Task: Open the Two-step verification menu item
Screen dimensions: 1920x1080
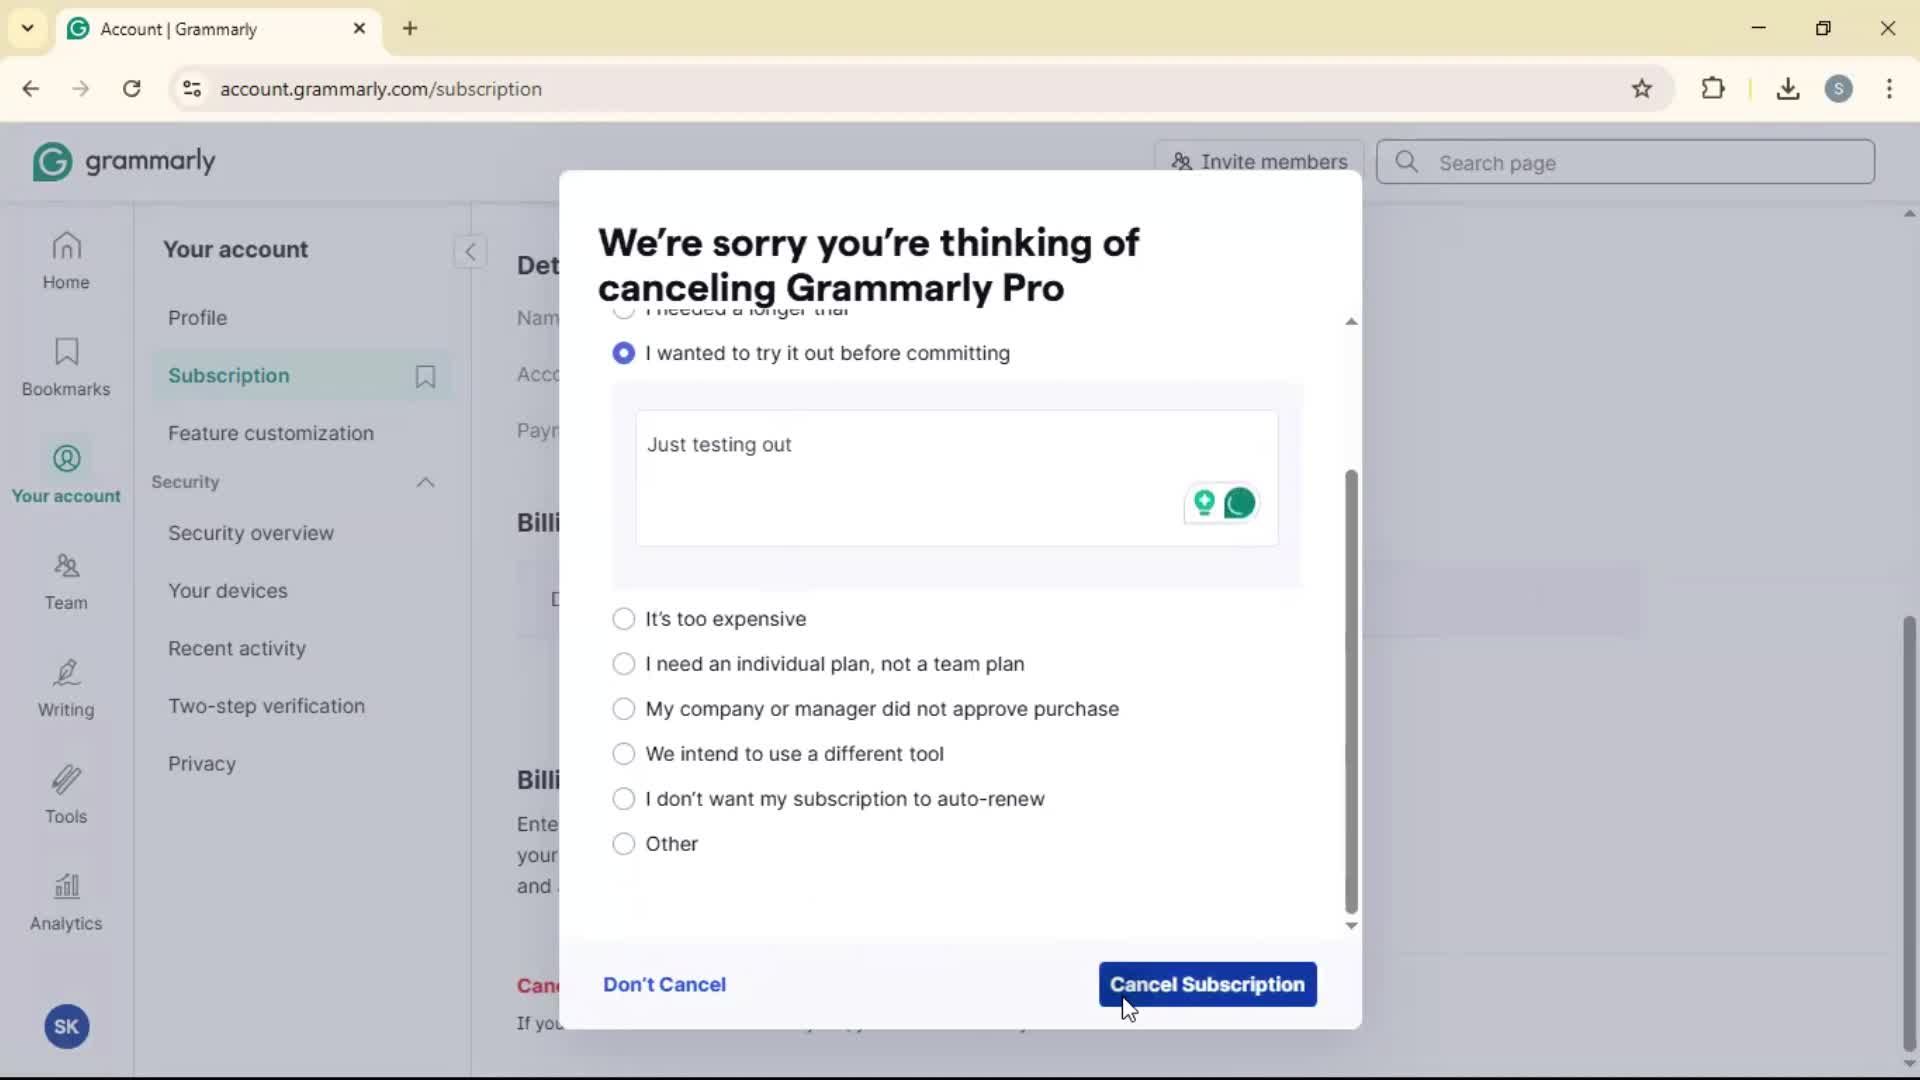Action: (266, 706)
